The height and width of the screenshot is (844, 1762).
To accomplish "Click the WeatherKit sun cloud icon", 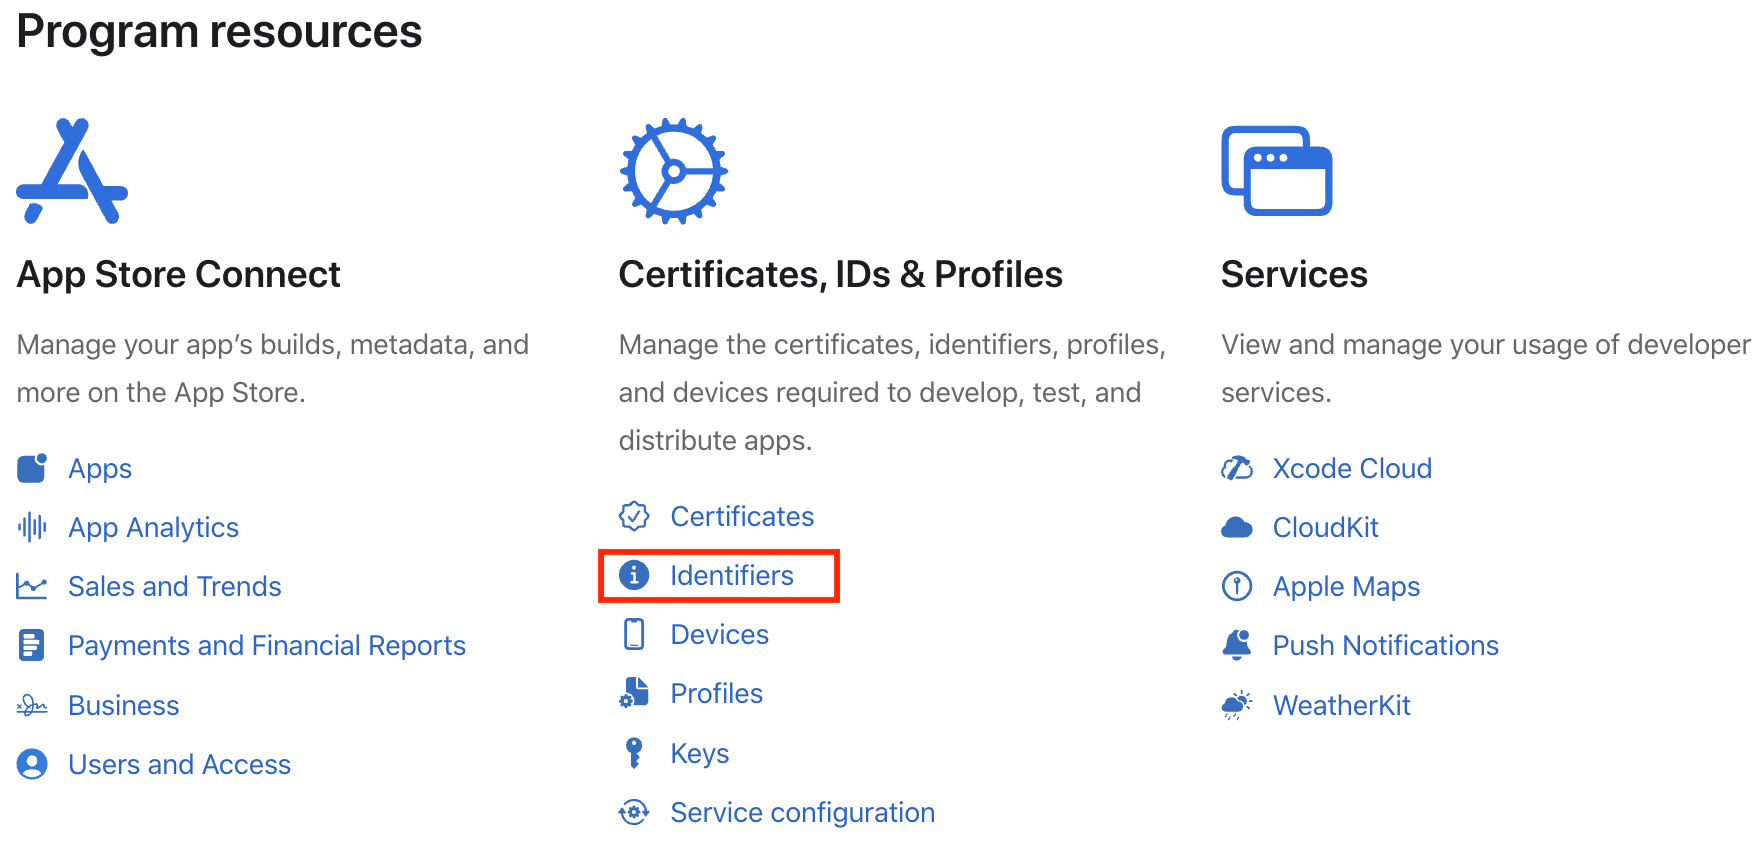I will (x=1237, y=705).
